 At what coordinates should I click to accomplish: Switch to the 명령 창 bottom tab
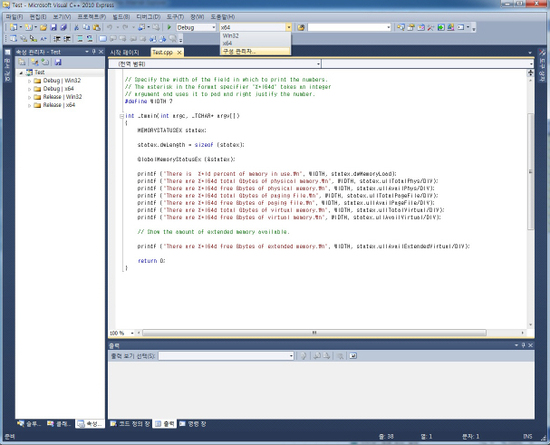(193, 424)
